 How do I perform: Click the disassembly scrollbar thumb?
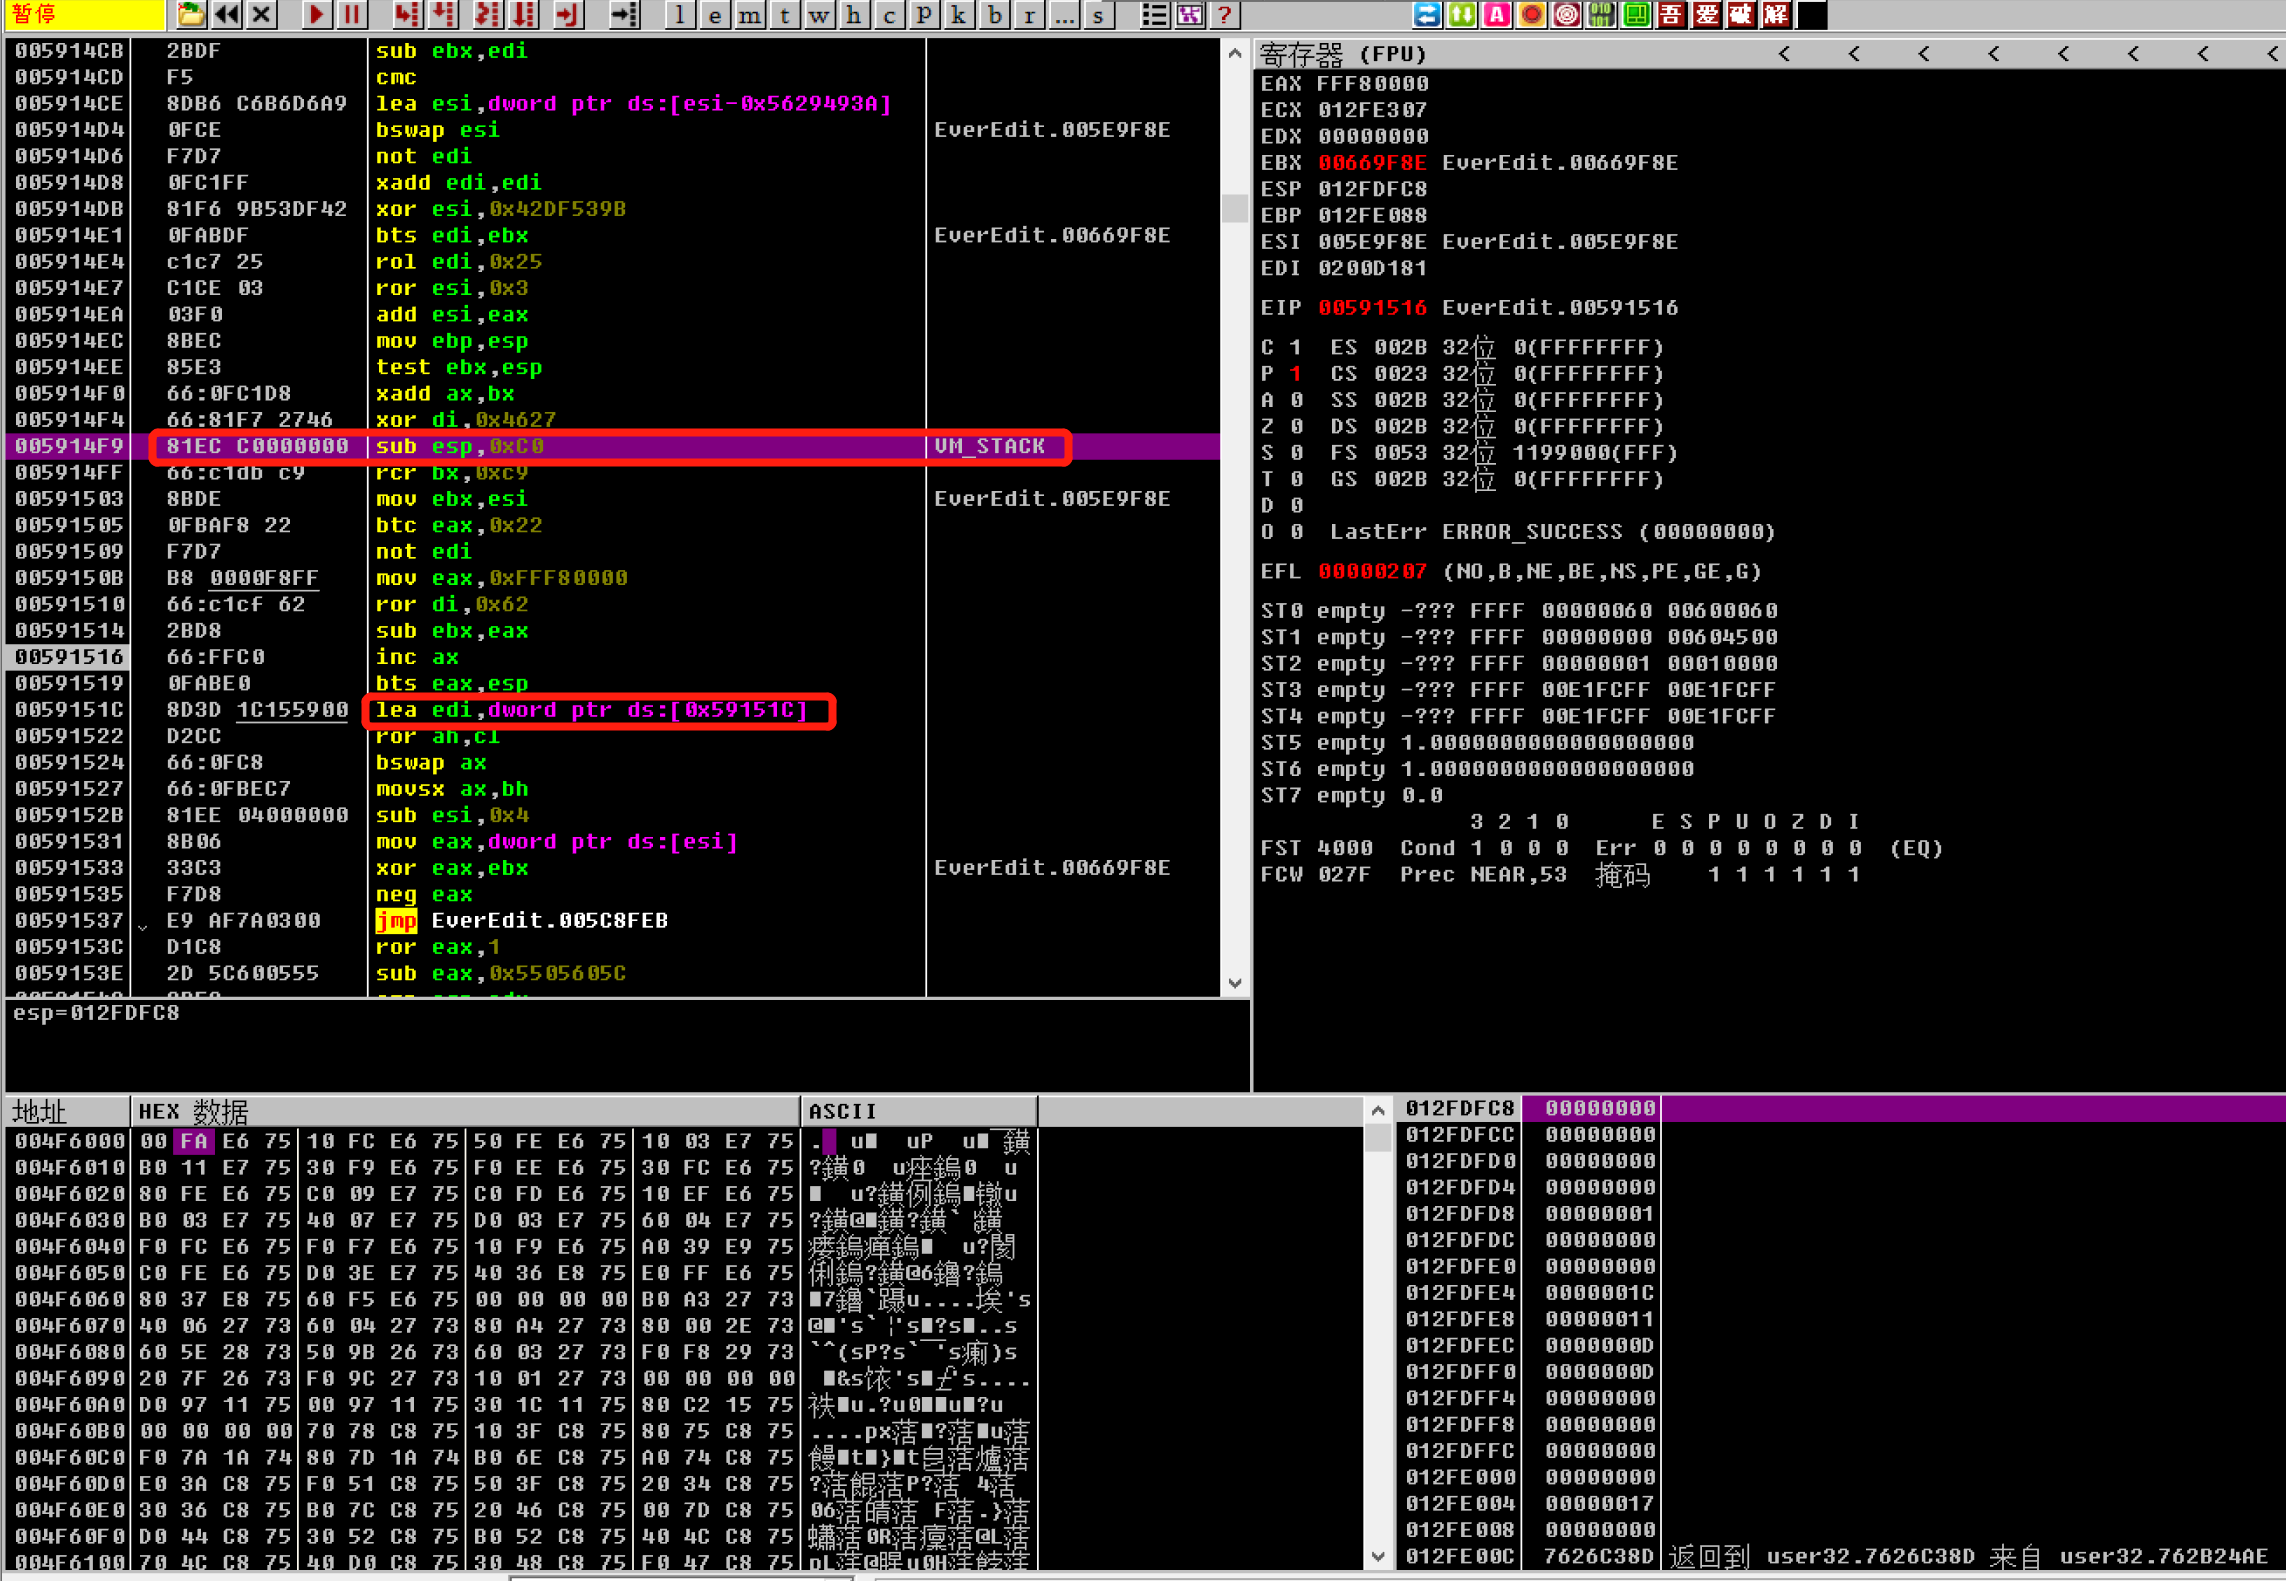[1235, 208]
